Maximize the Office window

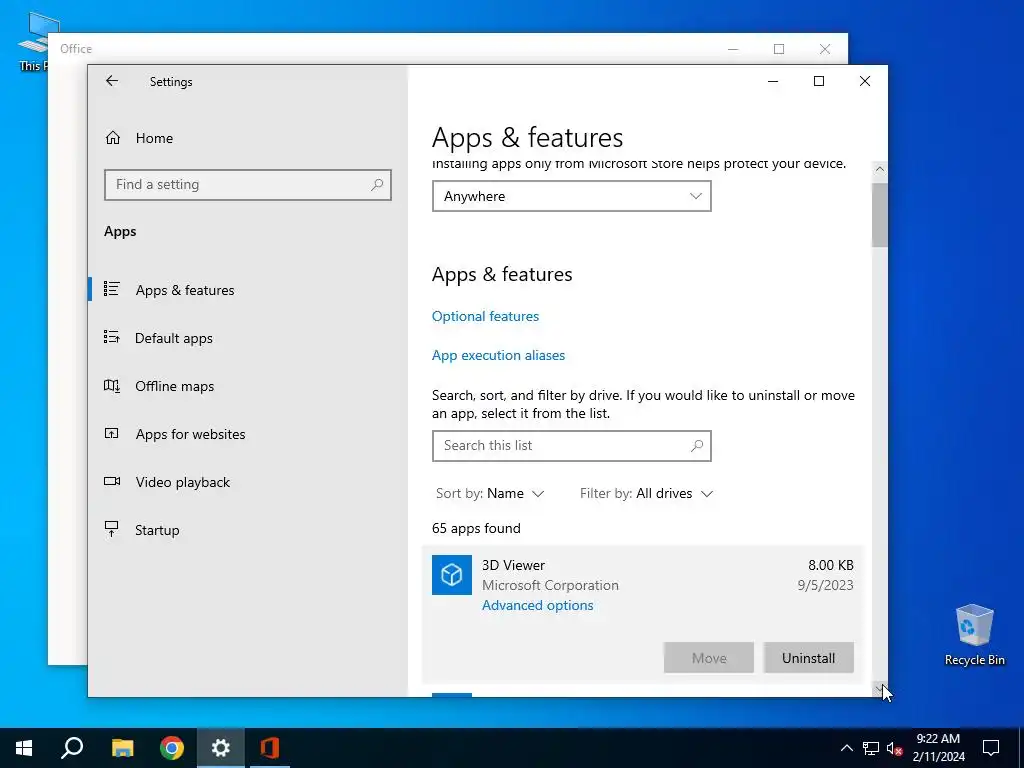779,49
